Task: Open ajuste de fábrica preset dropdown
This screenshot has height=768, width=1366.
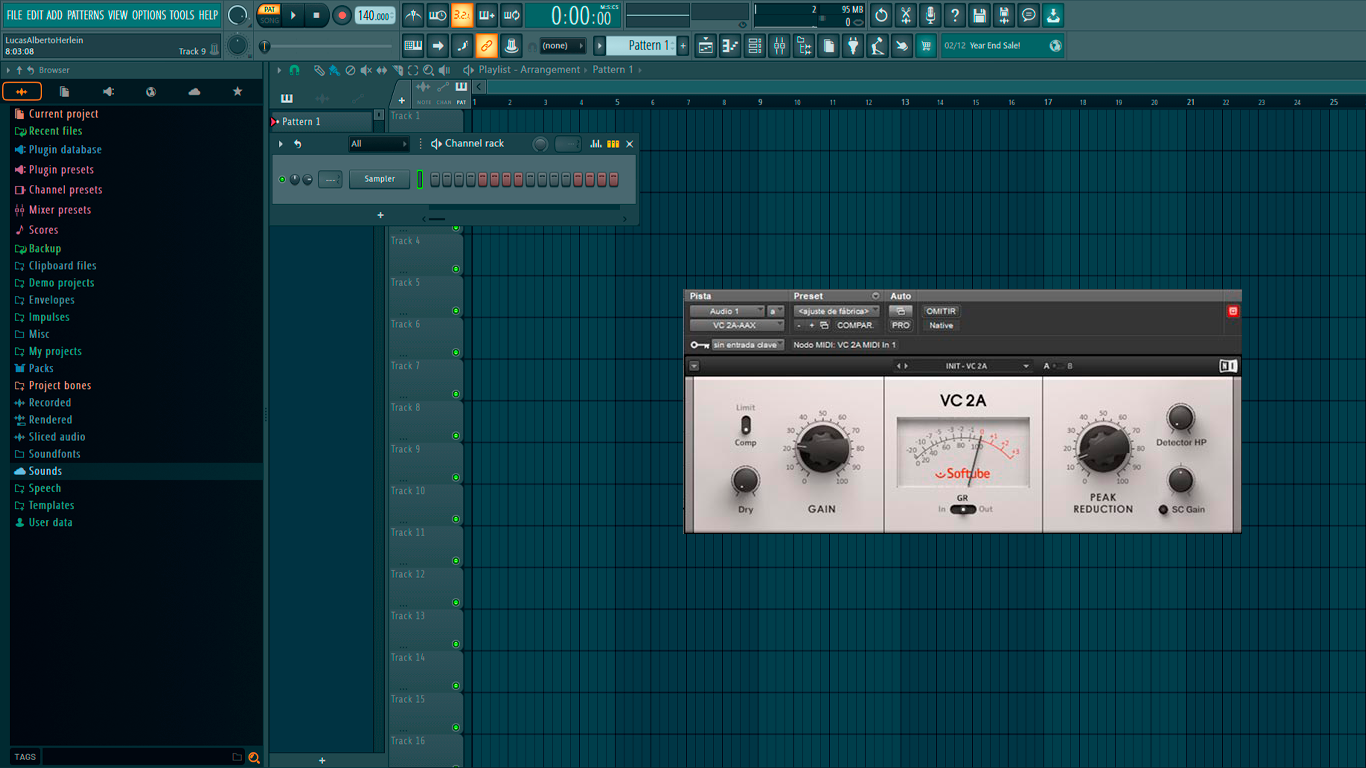Action: [x=837, y=311]
